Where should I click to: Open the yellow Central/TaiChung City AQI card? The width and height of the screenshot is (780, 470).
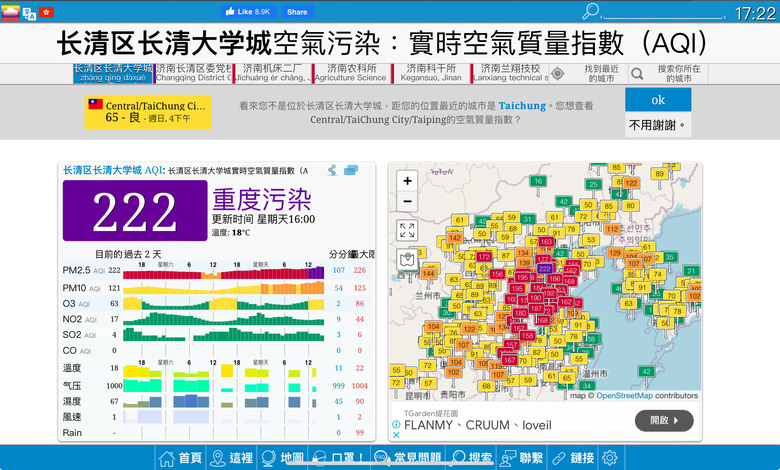click(x=148, y=112)
